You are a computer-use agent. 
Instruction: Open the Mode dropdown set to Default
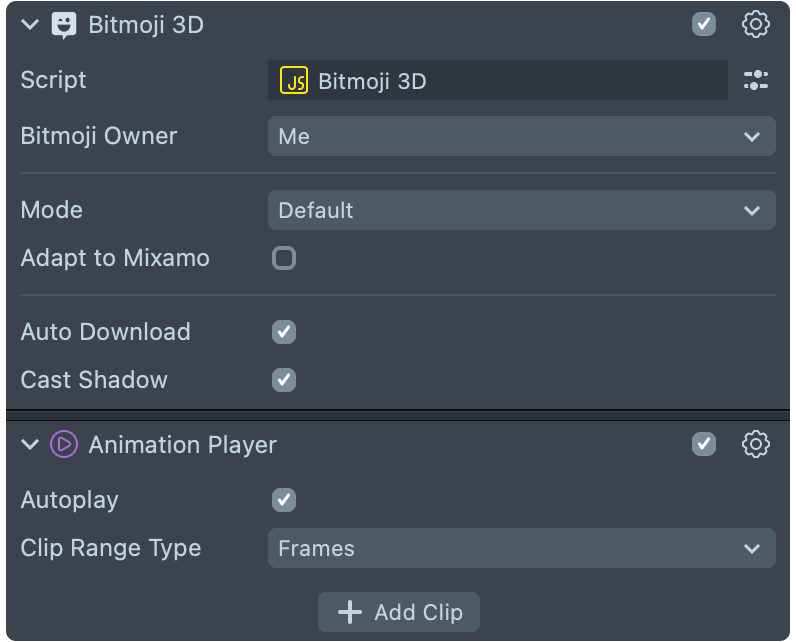pyautogui.click(x=521, y=211)
